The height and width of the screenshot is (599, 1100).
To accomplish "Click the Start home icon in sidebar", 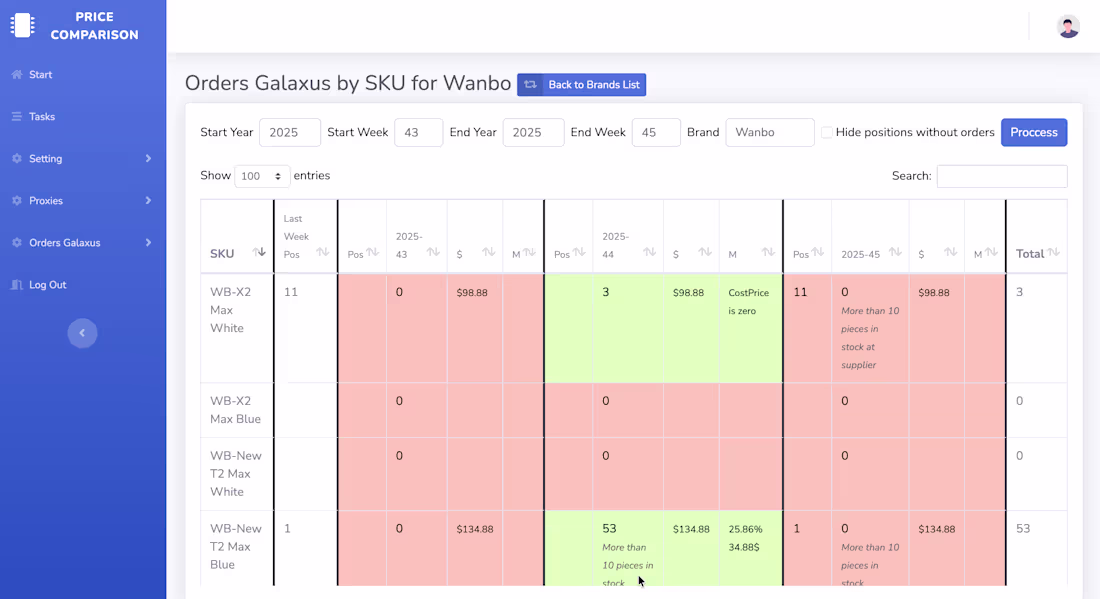I will pyautogui.click(x=17, y=75).
